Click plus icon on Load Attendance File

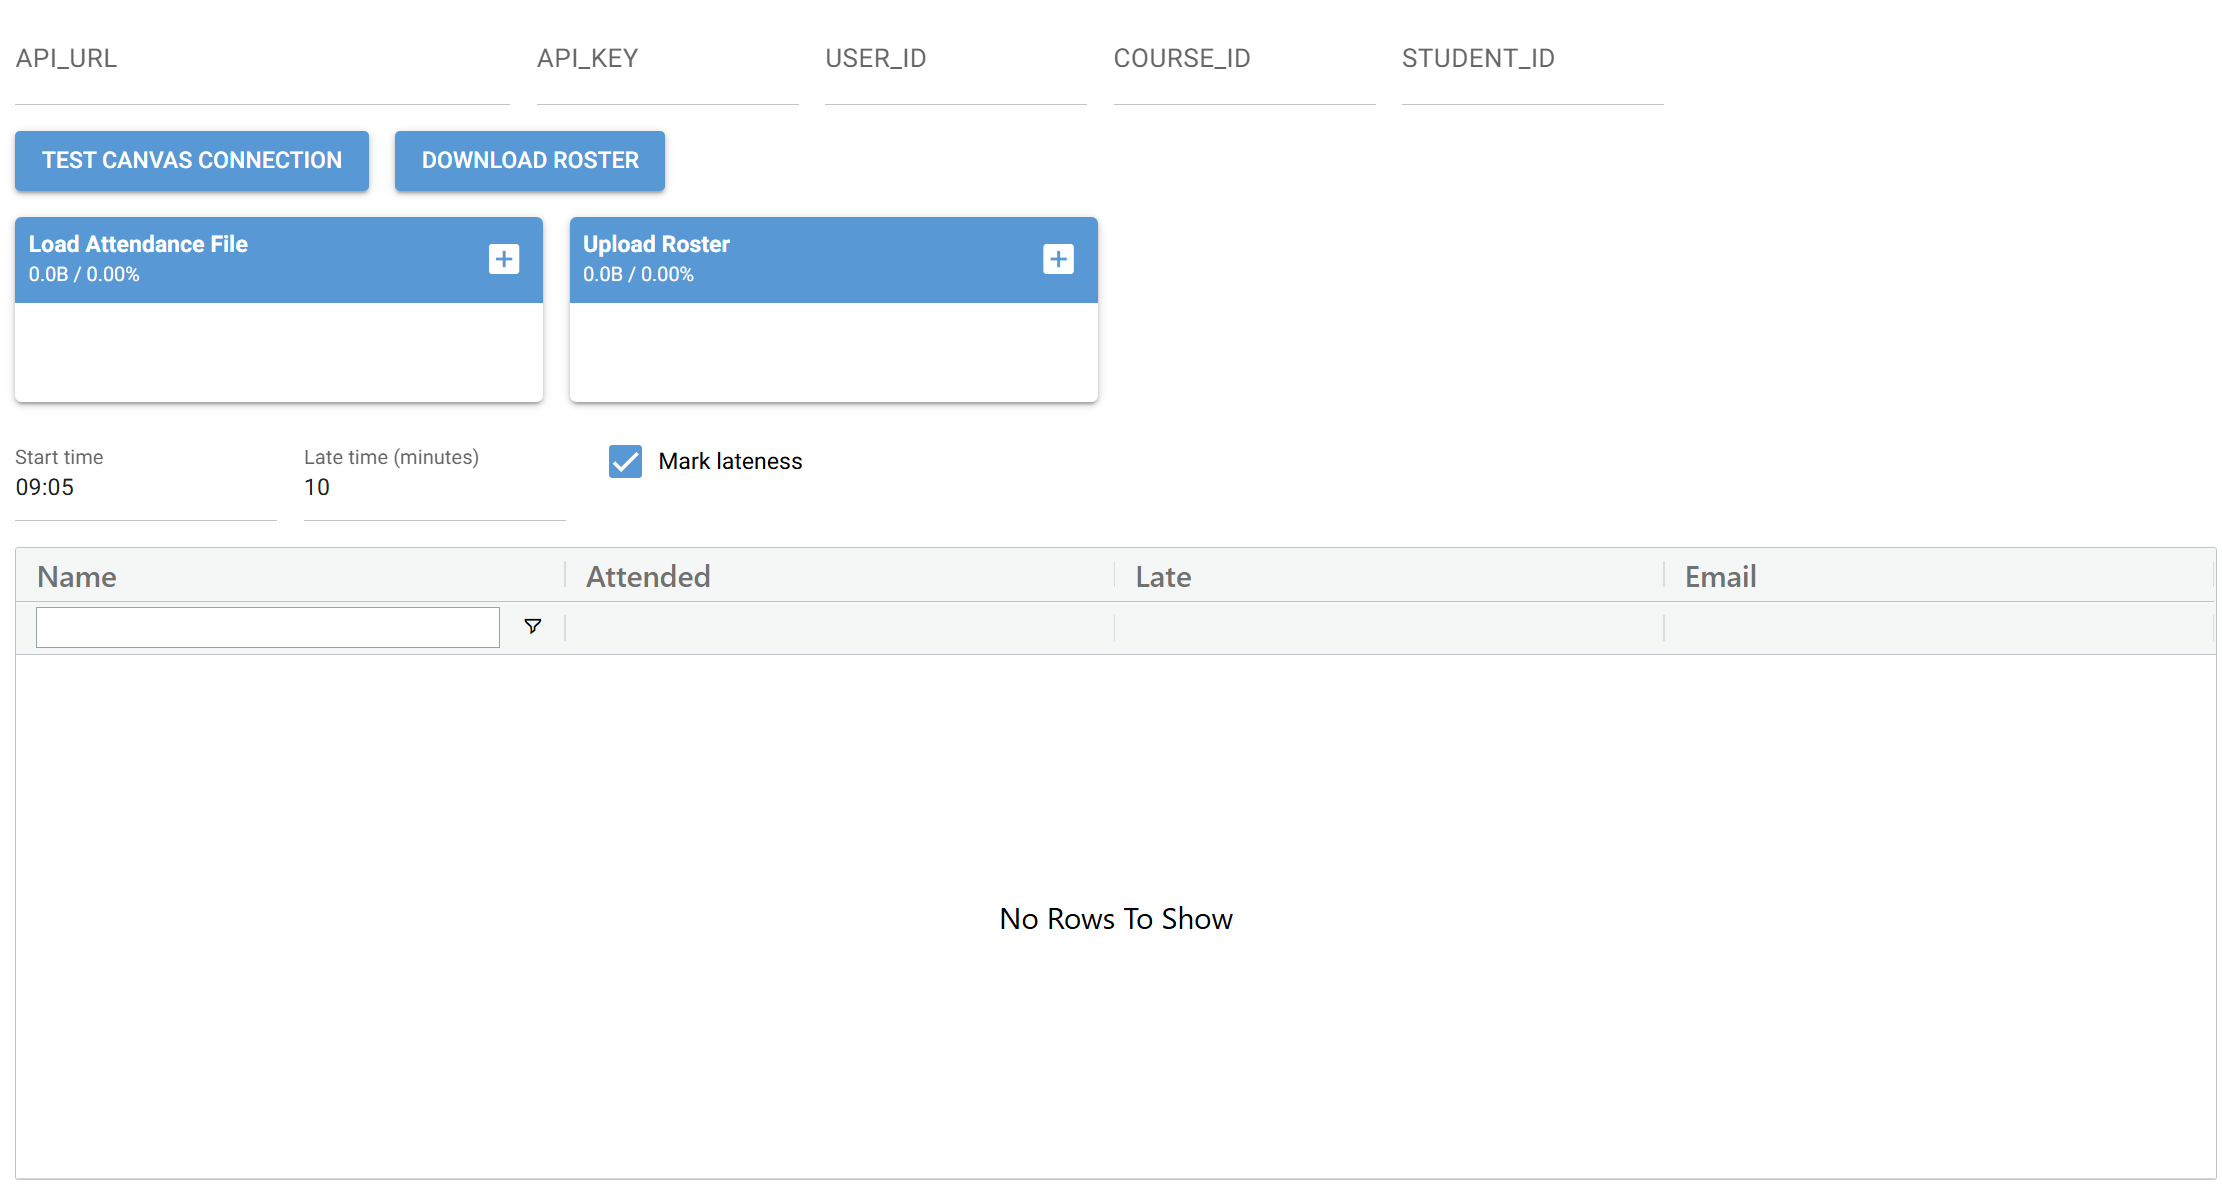504,259
